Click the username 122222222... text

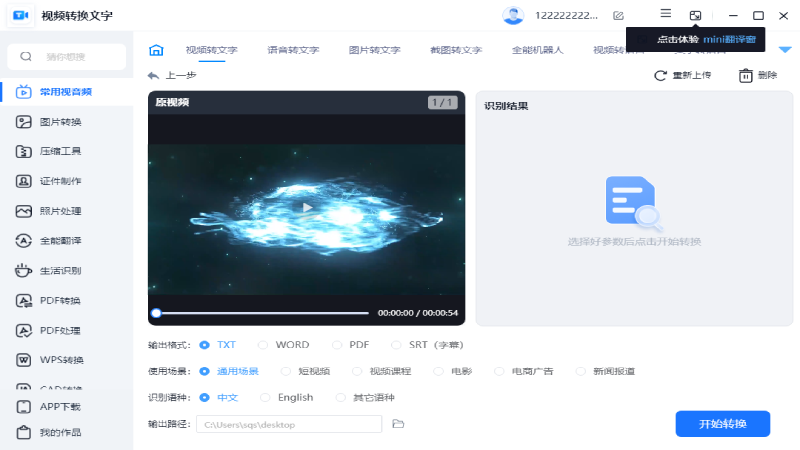pos(566,16)
